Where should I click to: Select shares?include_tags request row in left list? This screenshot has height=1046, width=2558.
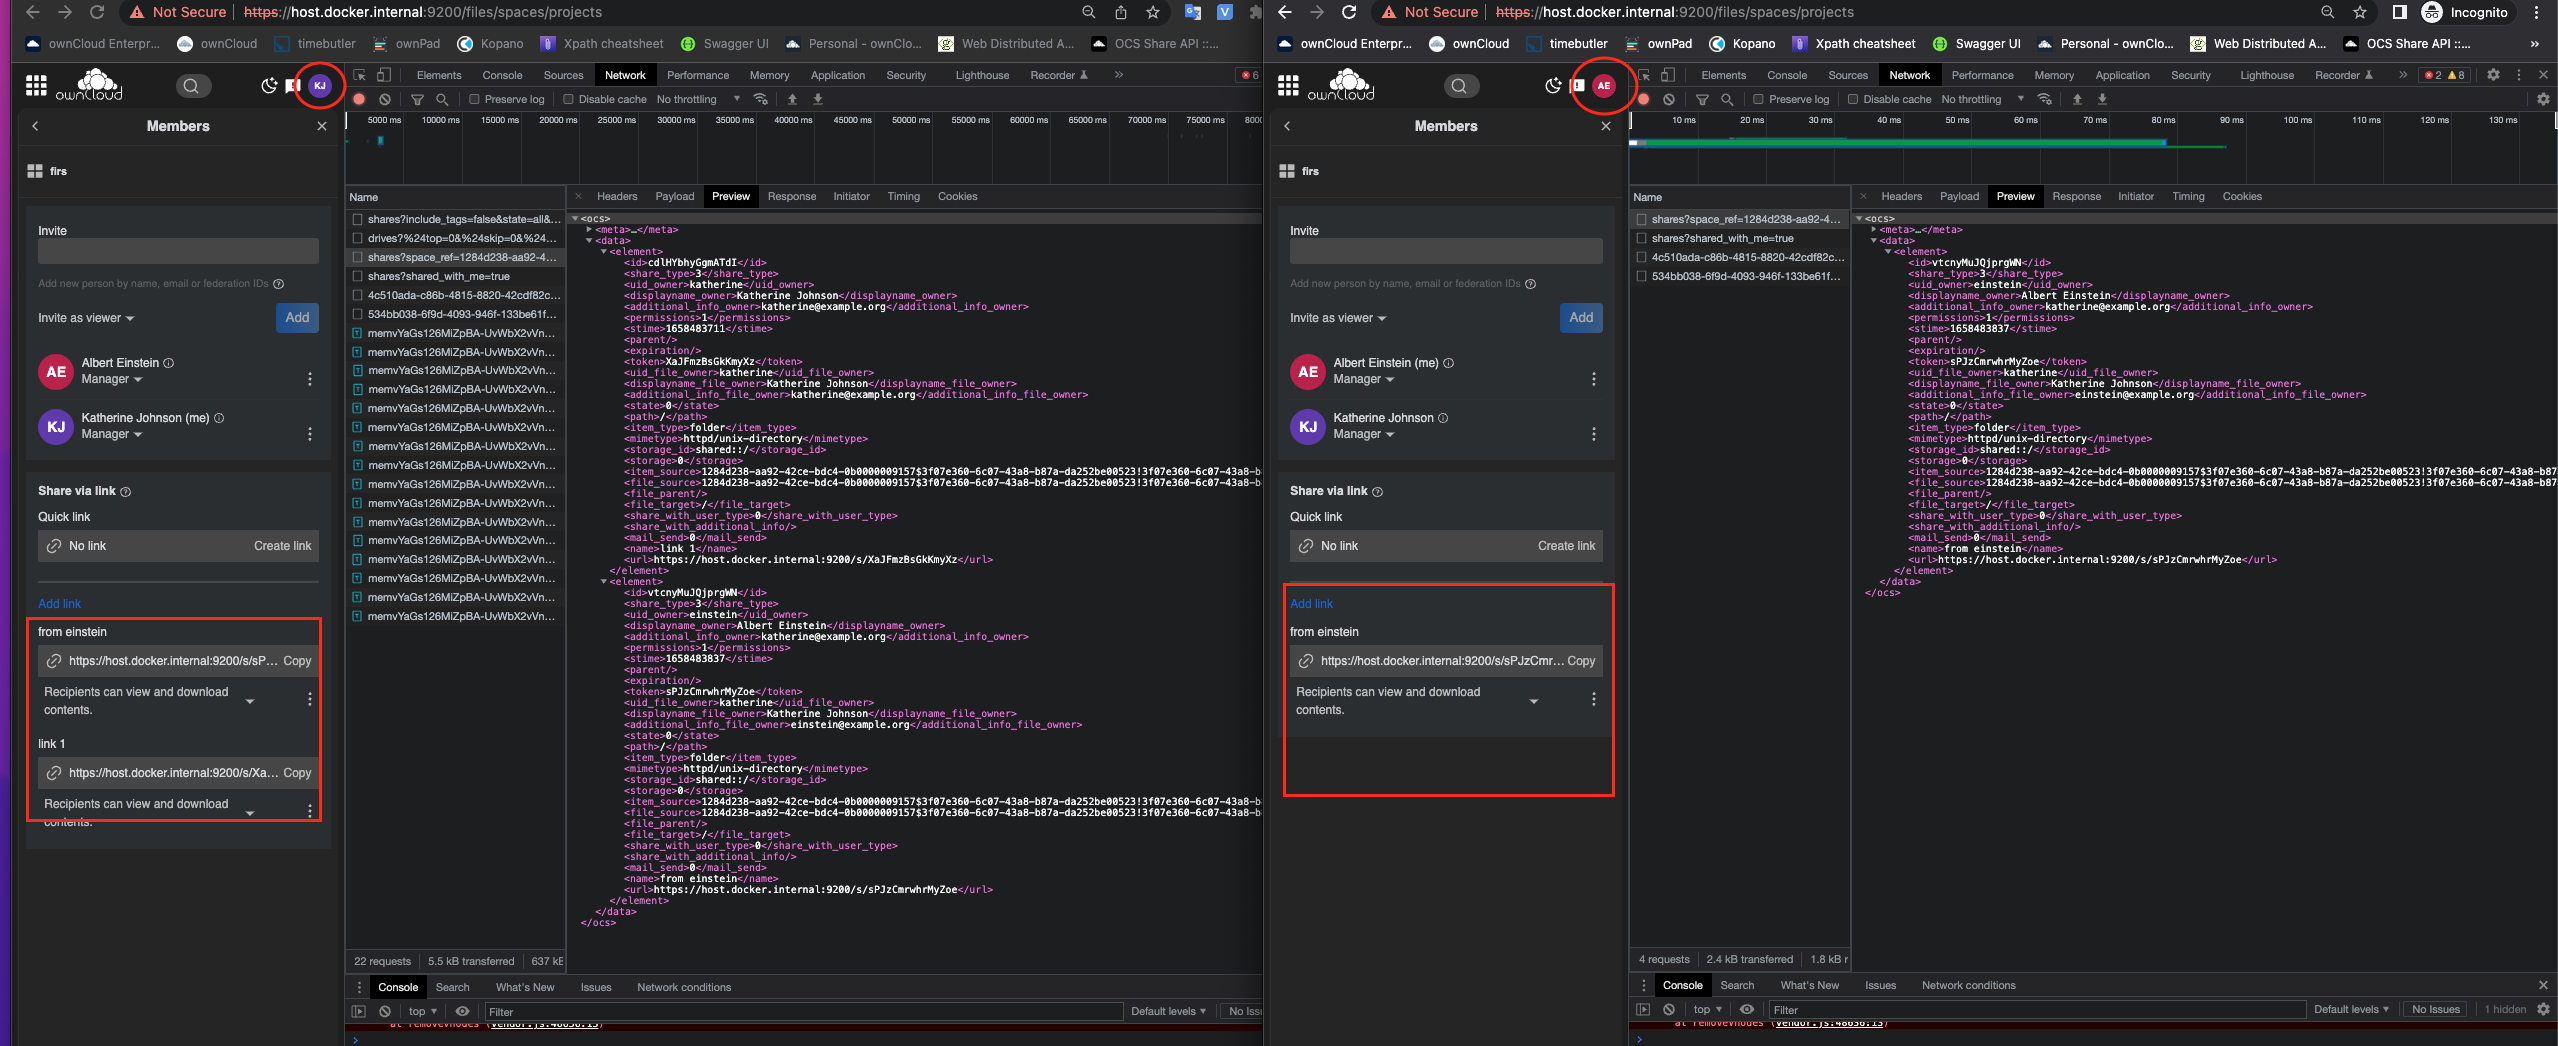pyautogui.click(x=456, y=219)
